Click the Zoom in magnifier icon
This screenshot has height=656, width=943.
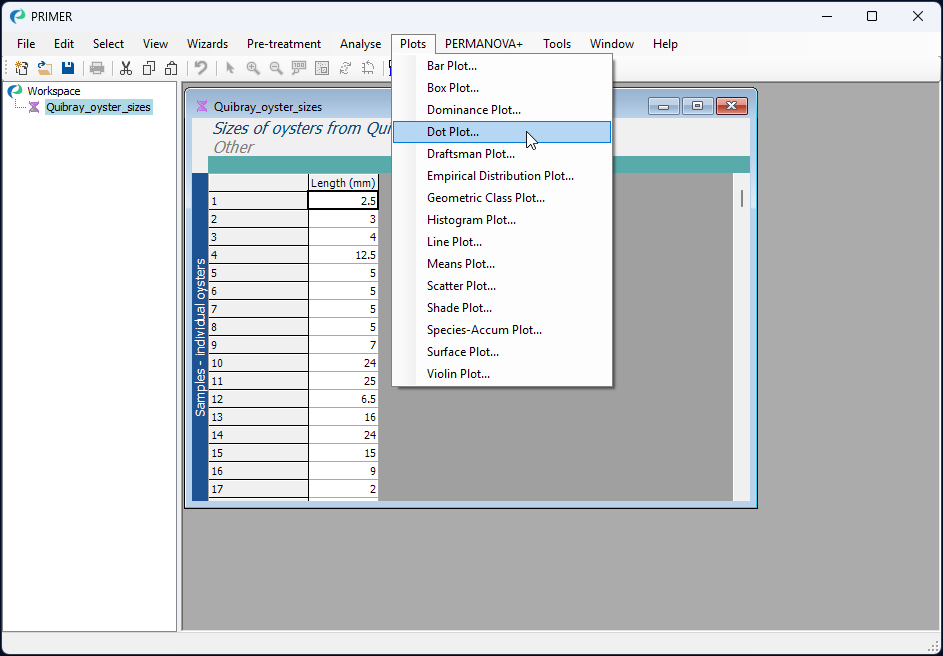[253, 68]
